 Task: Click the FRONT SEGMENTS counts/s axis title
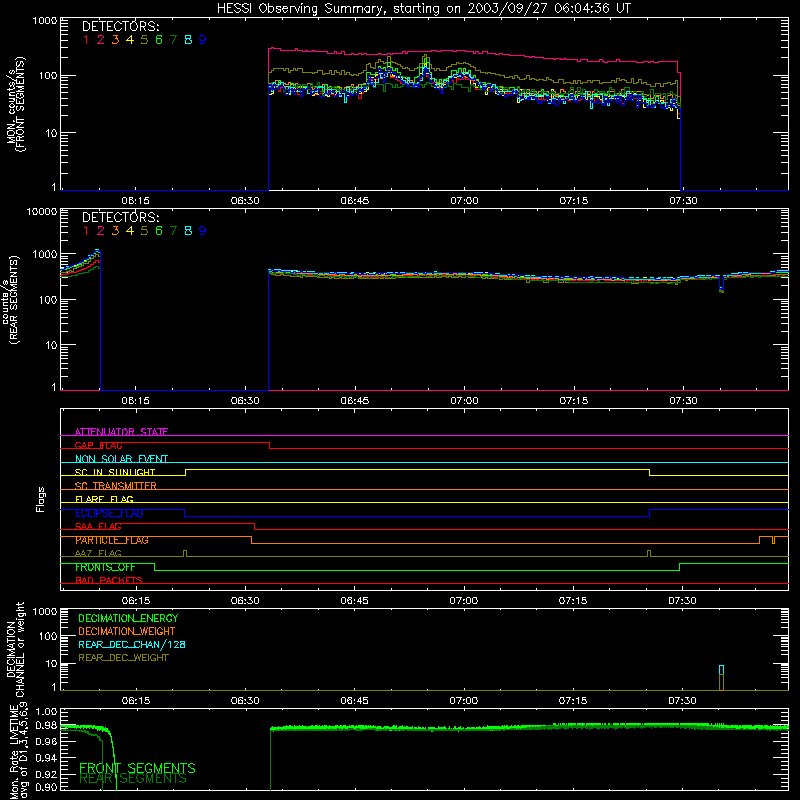pos(15,104)
